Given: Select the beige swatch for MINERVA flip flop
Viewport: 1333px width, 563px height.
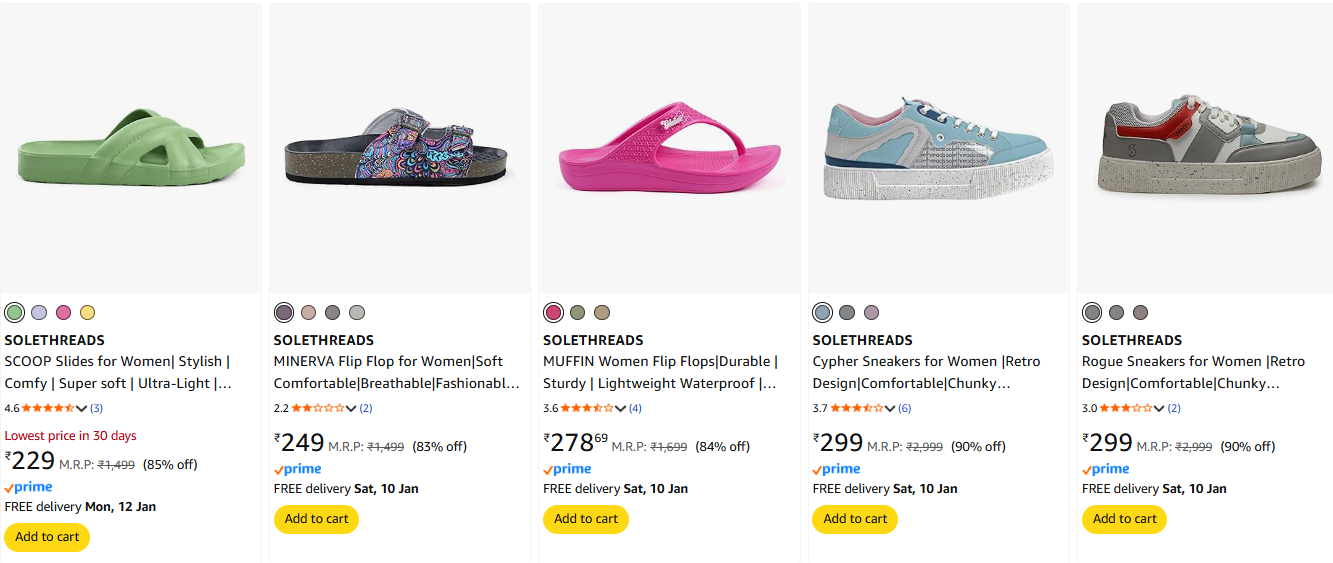Looking at the screenshot, I should tap(308, 312).
